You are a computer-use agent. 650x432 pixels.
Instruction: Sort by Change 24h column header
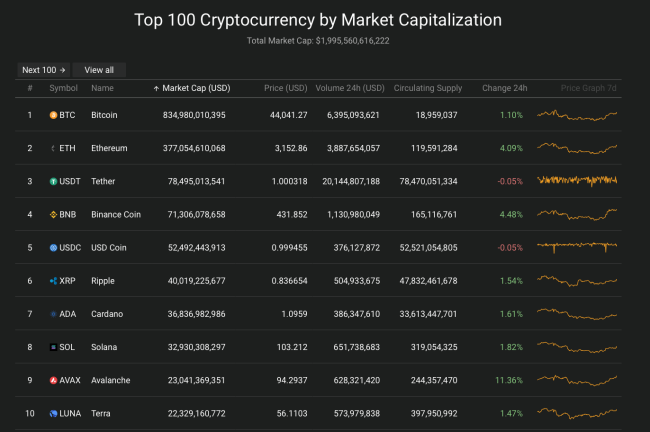pos(504,88)
